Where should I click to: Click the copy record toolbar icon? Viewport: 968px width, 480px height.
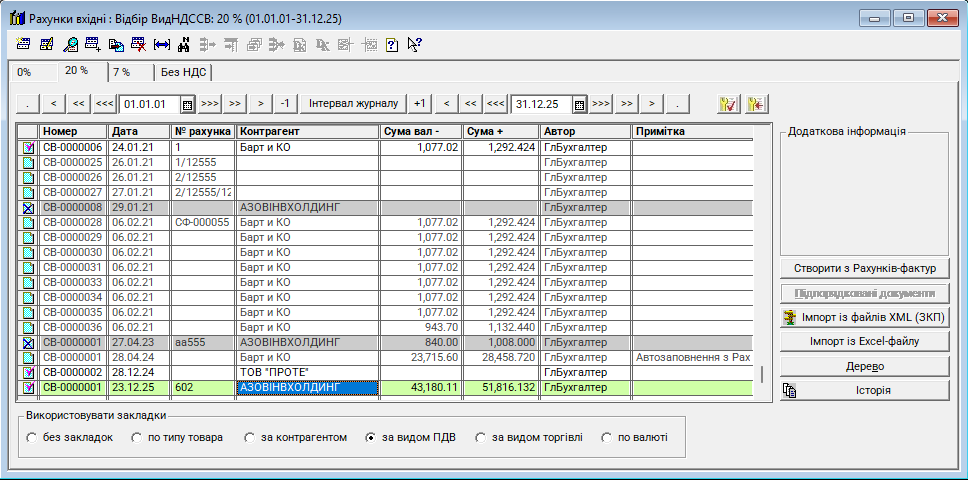[x=116, y=44]
